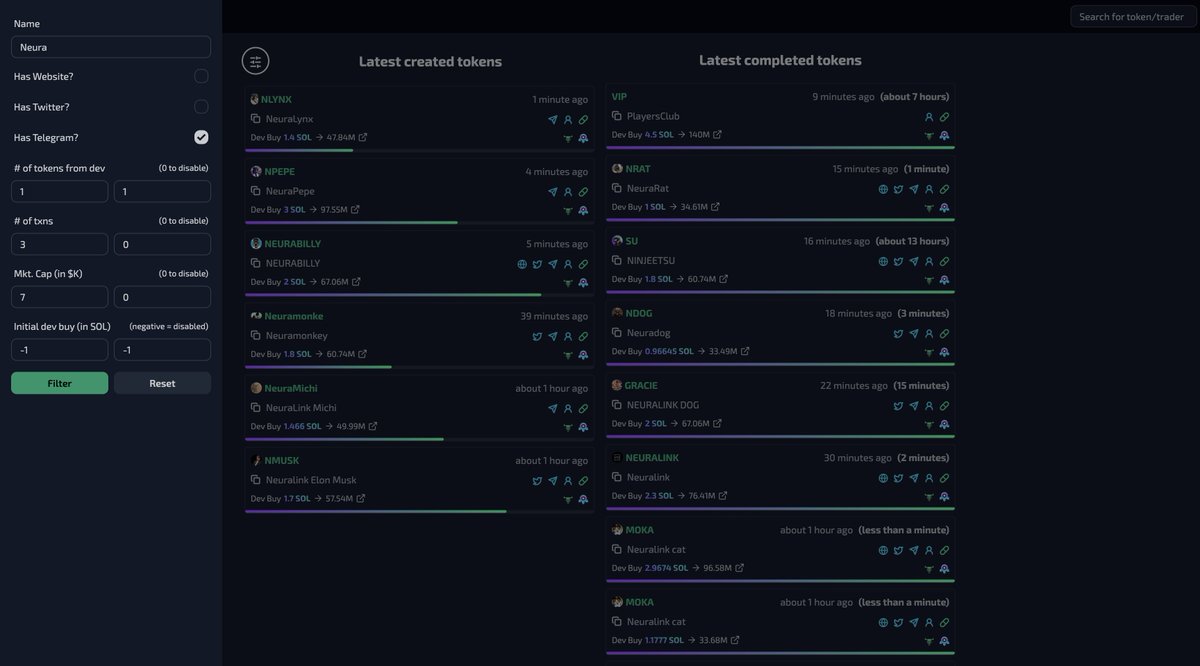Open the NEURABILLY token link
1200x666 pixels.
292,243
